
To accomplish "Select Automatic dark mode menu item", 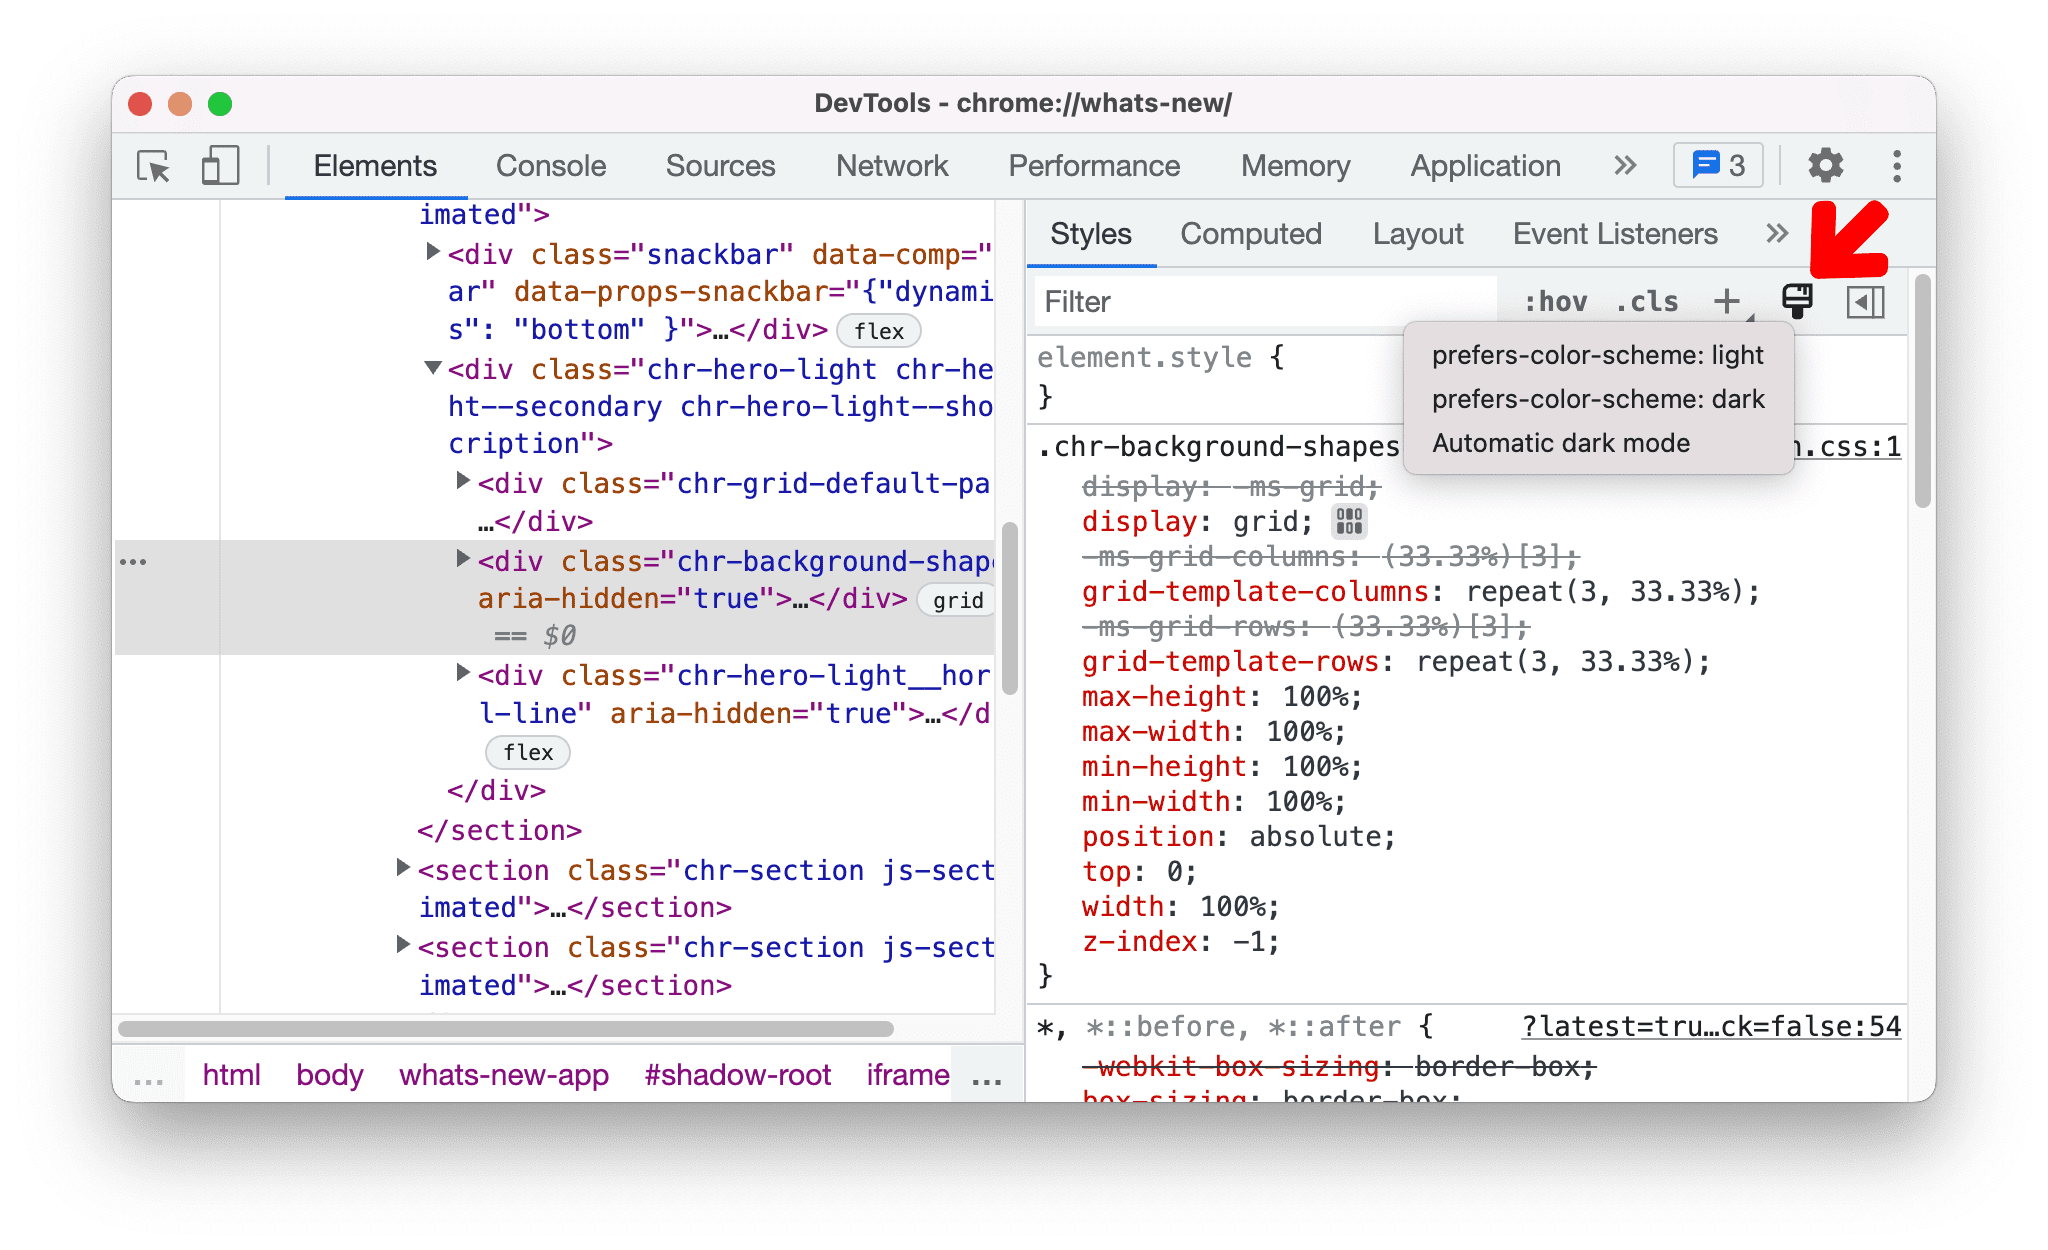I will click(1564, 444).
